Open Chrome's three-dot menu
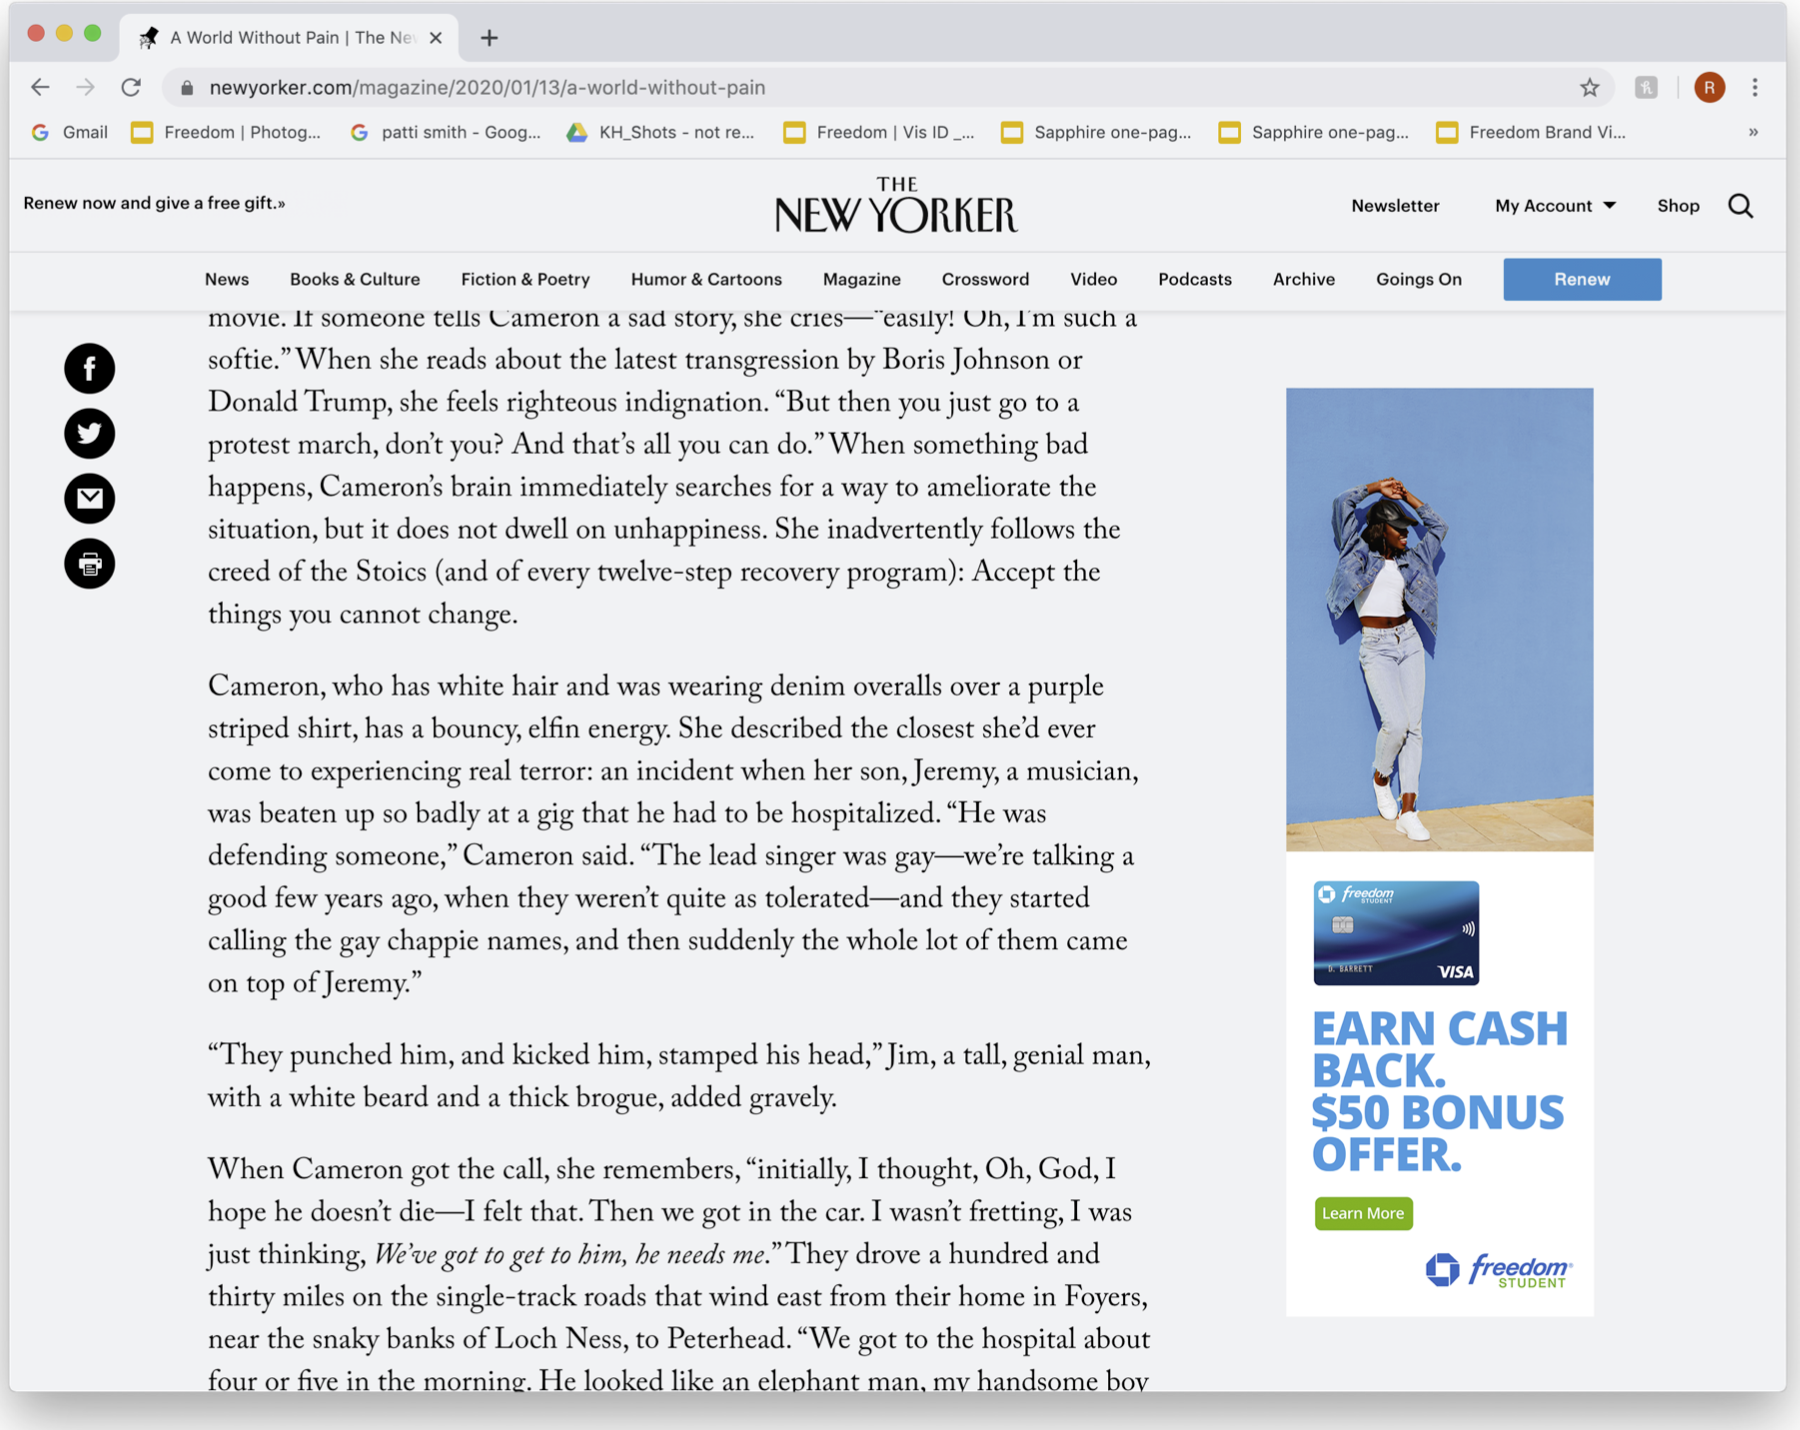The width and height of the screenshot is (1800, 1430). click(1755, 88)
